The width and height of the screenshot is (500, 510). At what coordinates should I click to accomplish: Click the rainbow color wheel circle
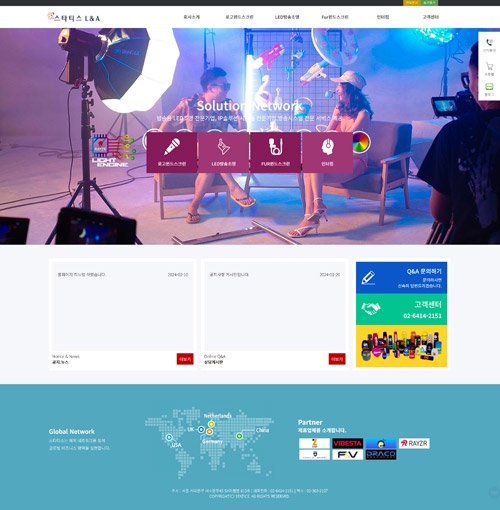[361, 142]
